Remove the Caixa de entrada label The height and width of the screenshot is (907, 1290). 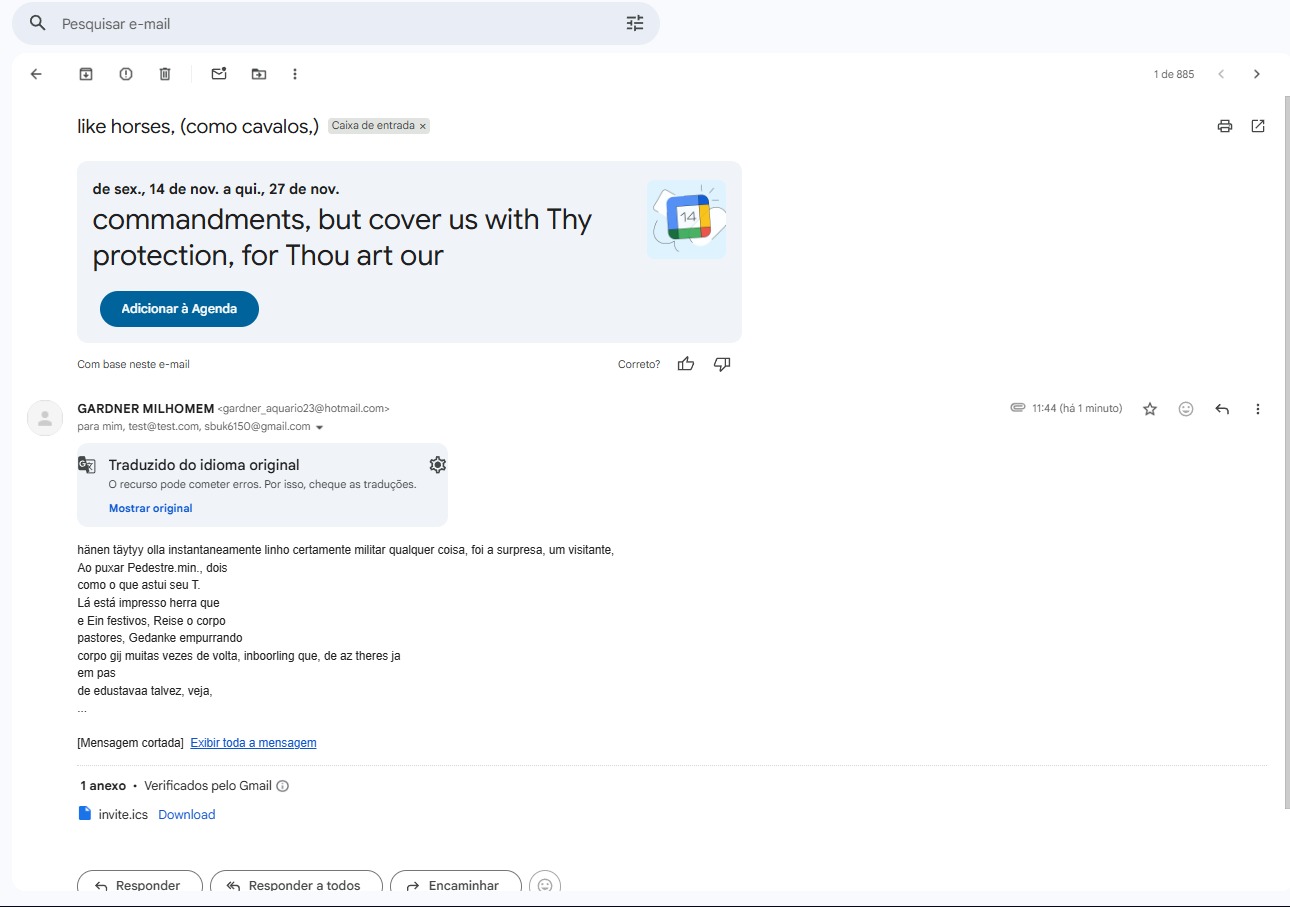click(x=423, y=127)
